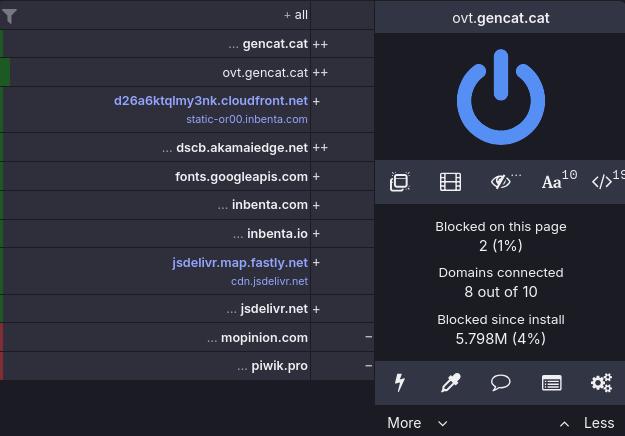Click the cdn.jsdelivr.net alias text
The image size is (625, 436).
[x=269, y=281]
